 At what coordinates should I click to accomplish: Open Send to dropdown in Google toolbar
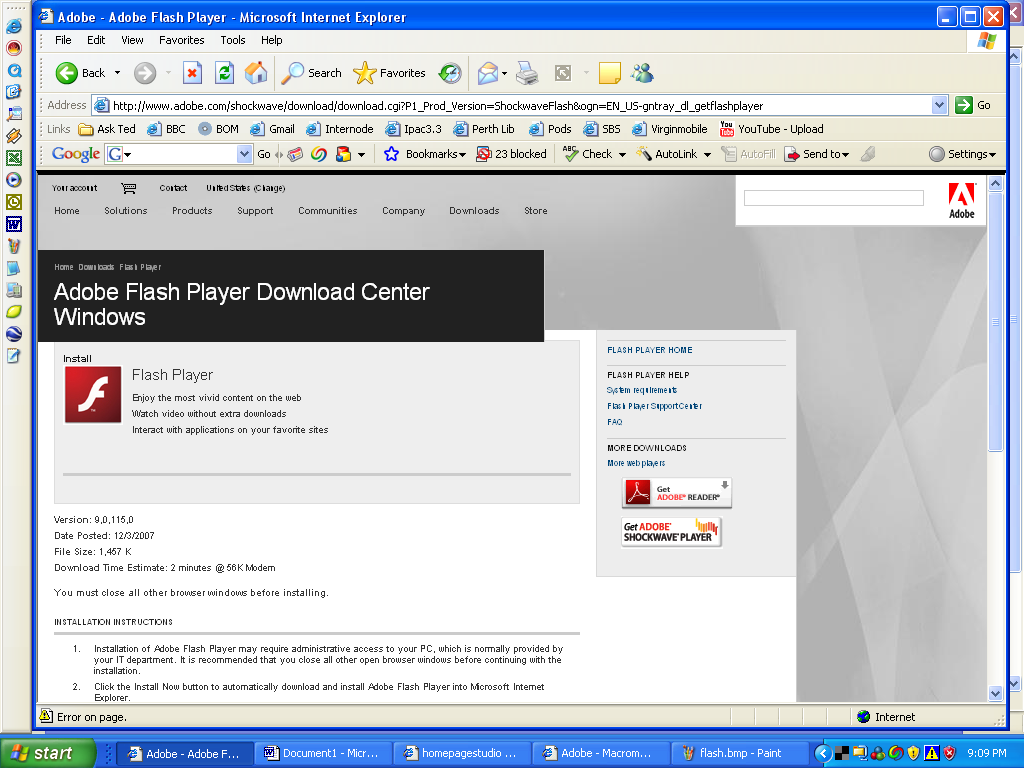point(816,154)
